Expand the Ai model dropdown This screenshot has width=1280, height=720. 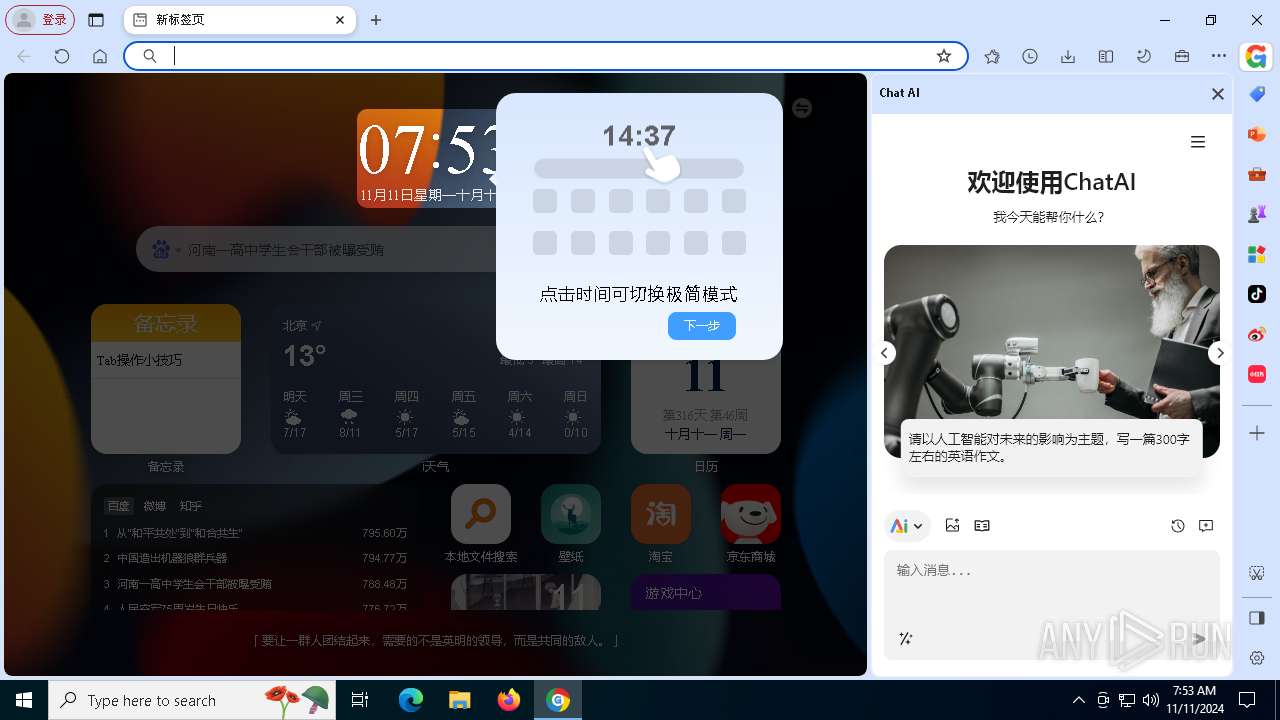[x=907, y=526]
